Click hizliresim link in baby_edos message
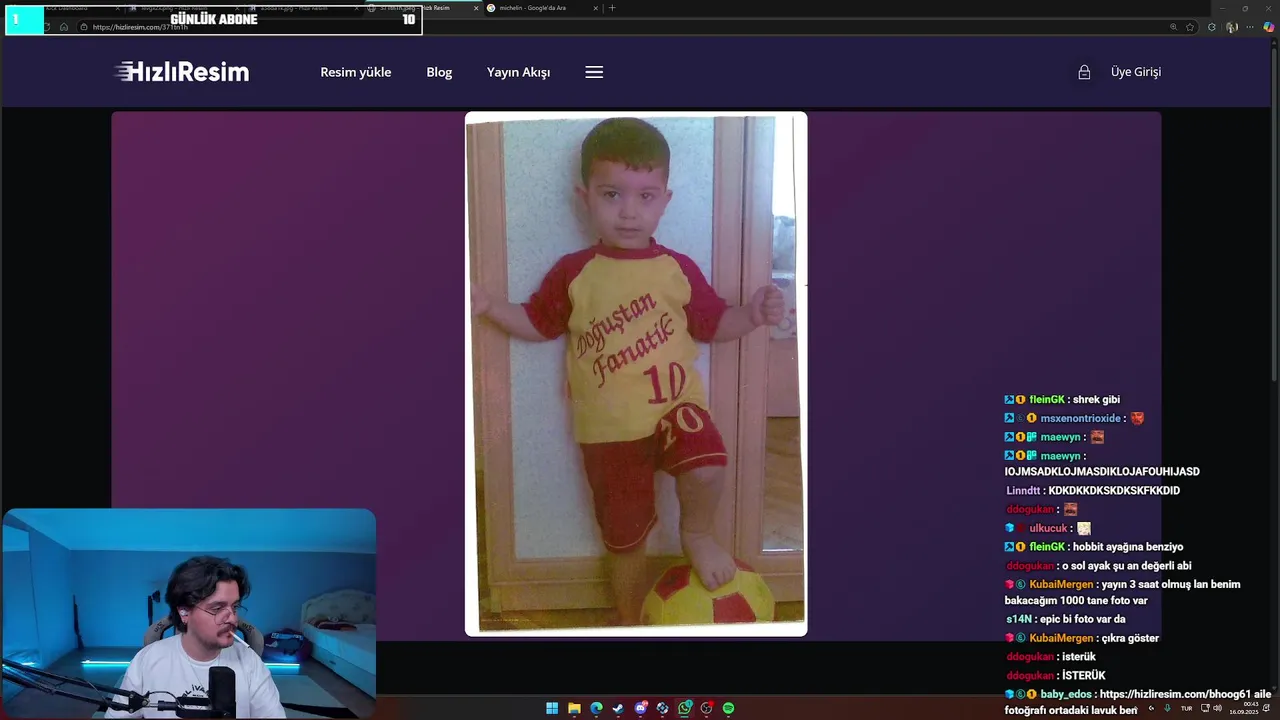The height and width of the screenshot is (720, 1280). (x=1176, y=694)
